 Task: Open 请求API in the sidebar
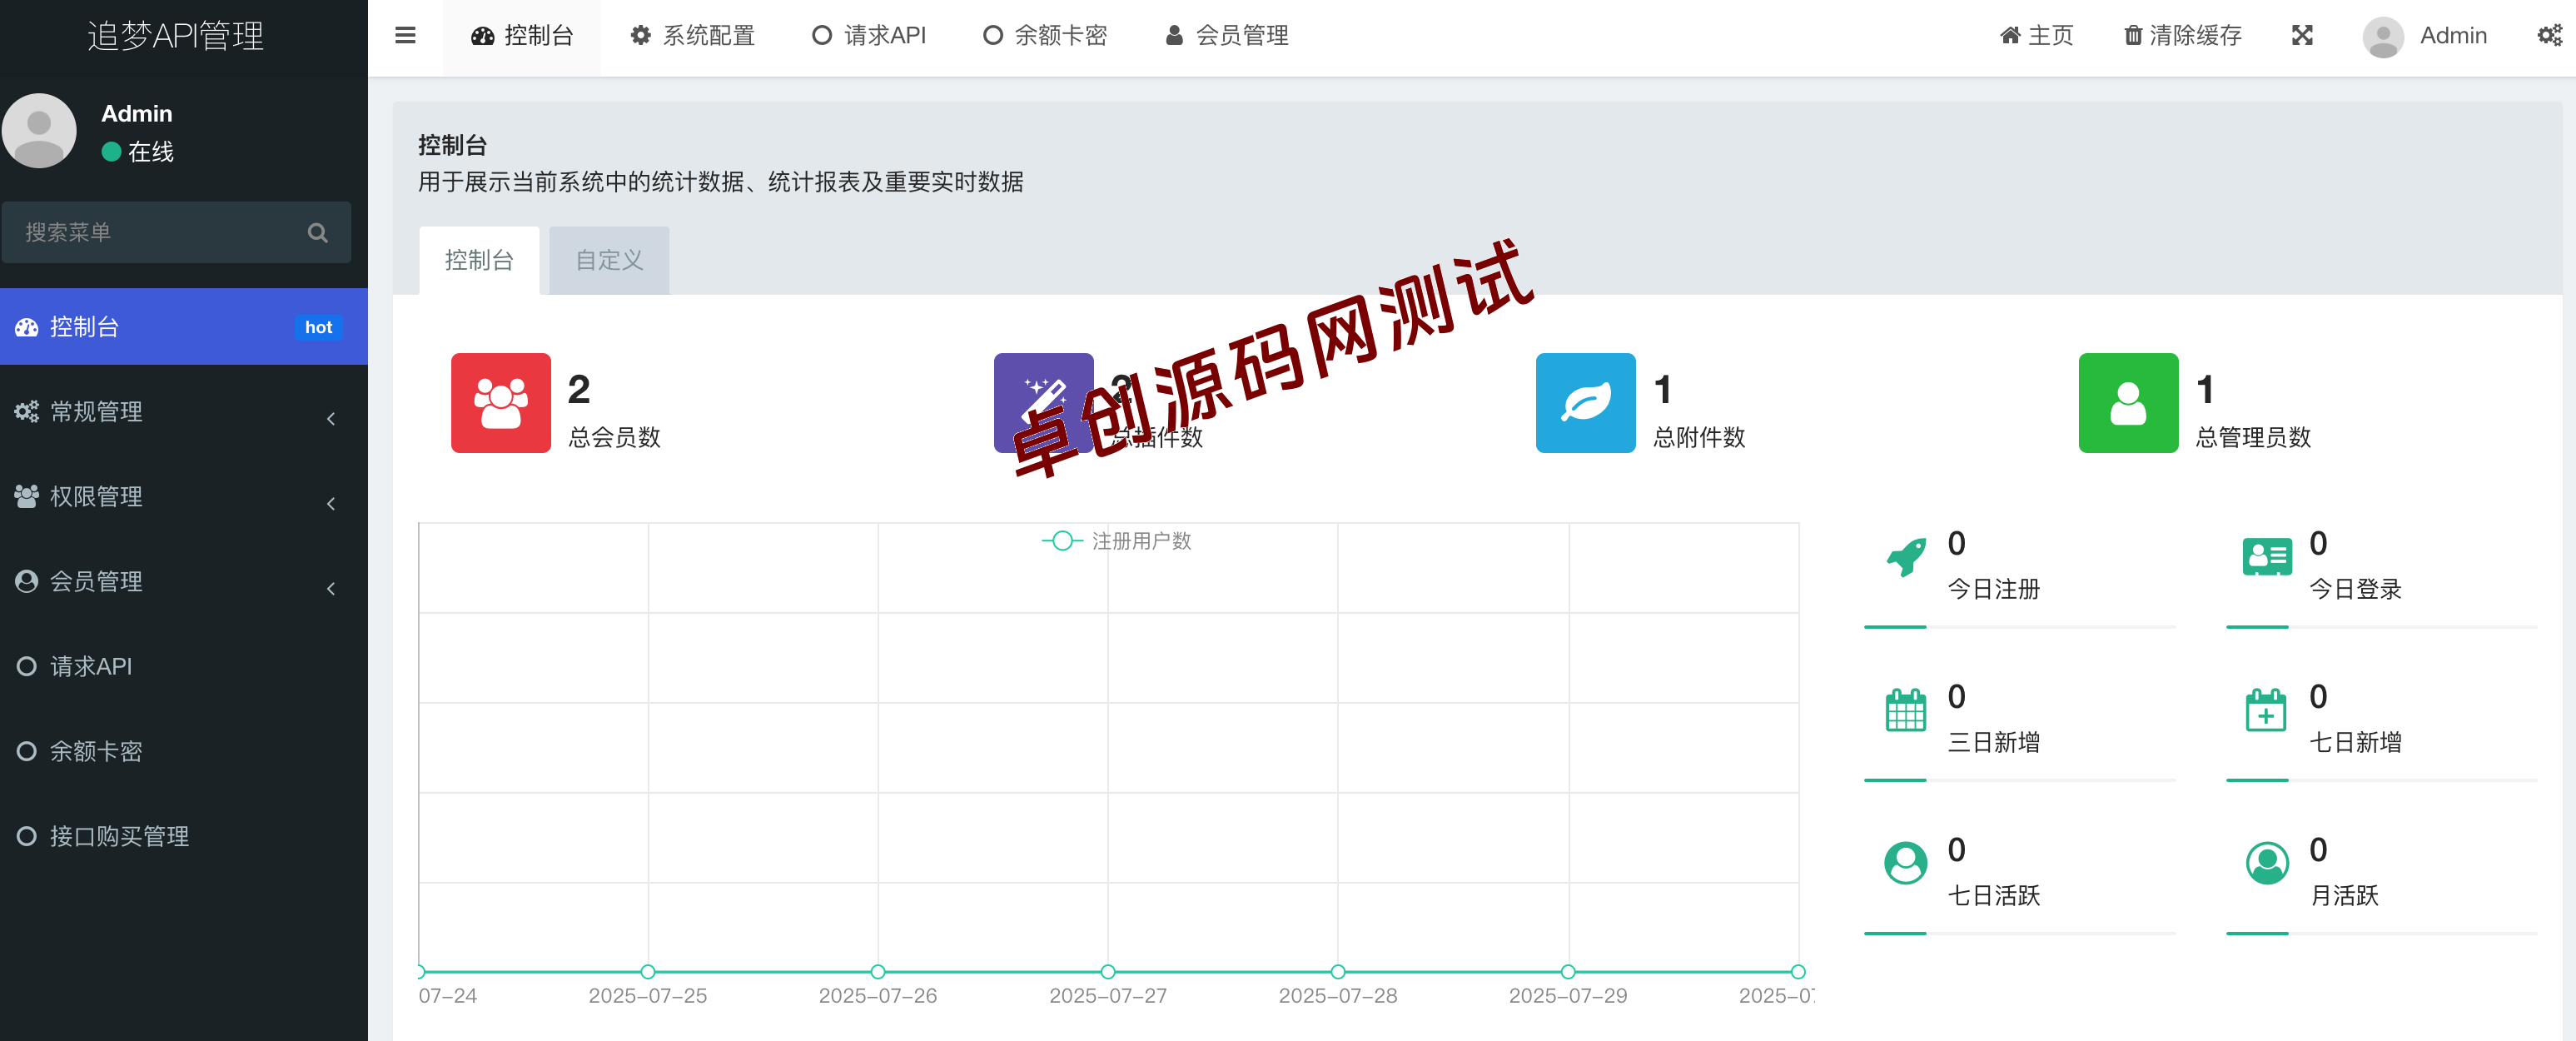pos(184,667)
